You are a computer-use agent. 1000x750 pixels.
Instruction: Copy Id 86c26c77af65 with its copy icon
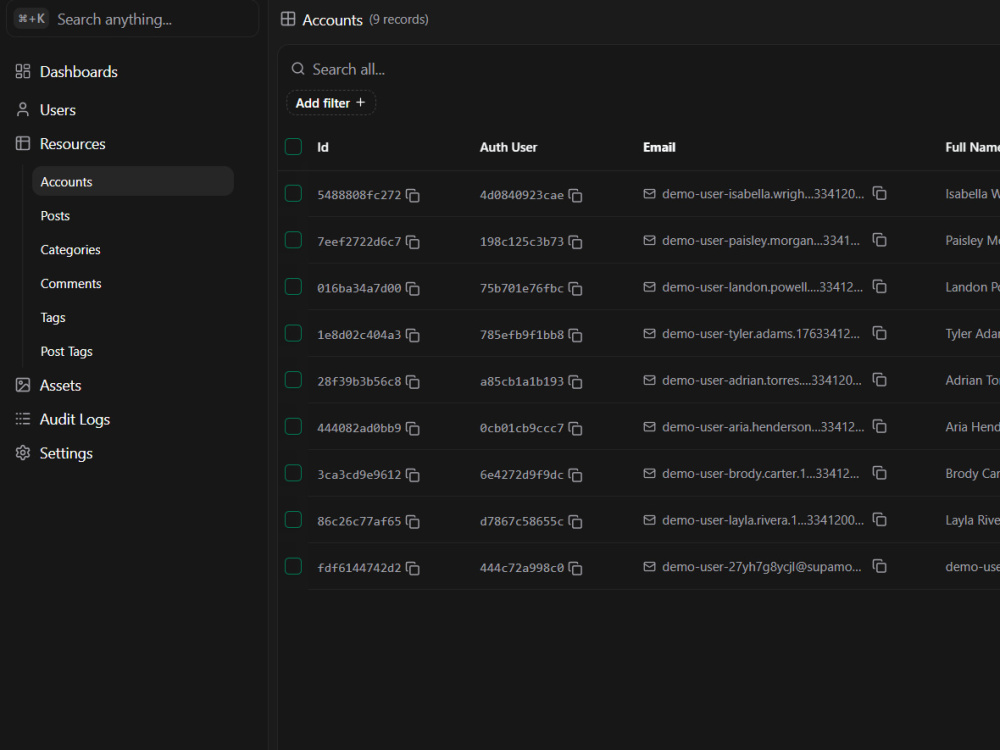(x=413, y=521)
